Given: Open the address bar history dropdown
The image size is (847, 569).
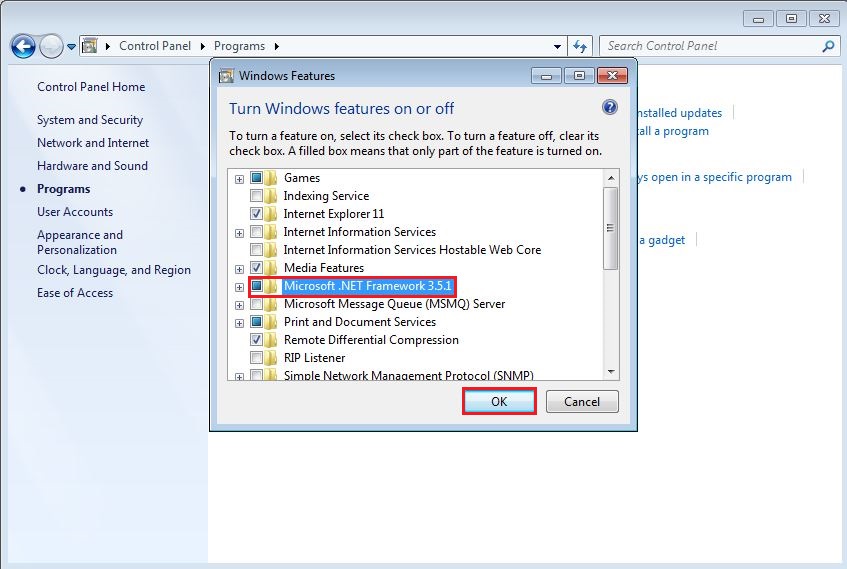Looking at the screenshot, I should [x=557, y=46].
